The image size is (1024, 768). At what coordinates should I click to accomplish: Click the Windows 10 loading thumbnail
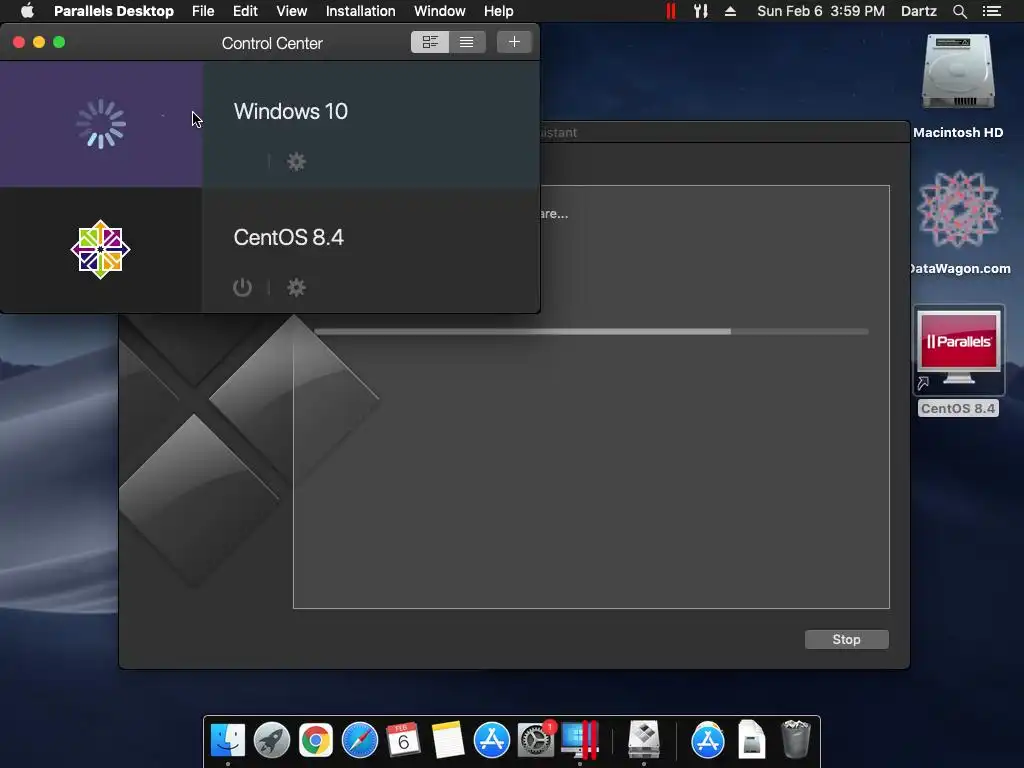tap(101, 124)
